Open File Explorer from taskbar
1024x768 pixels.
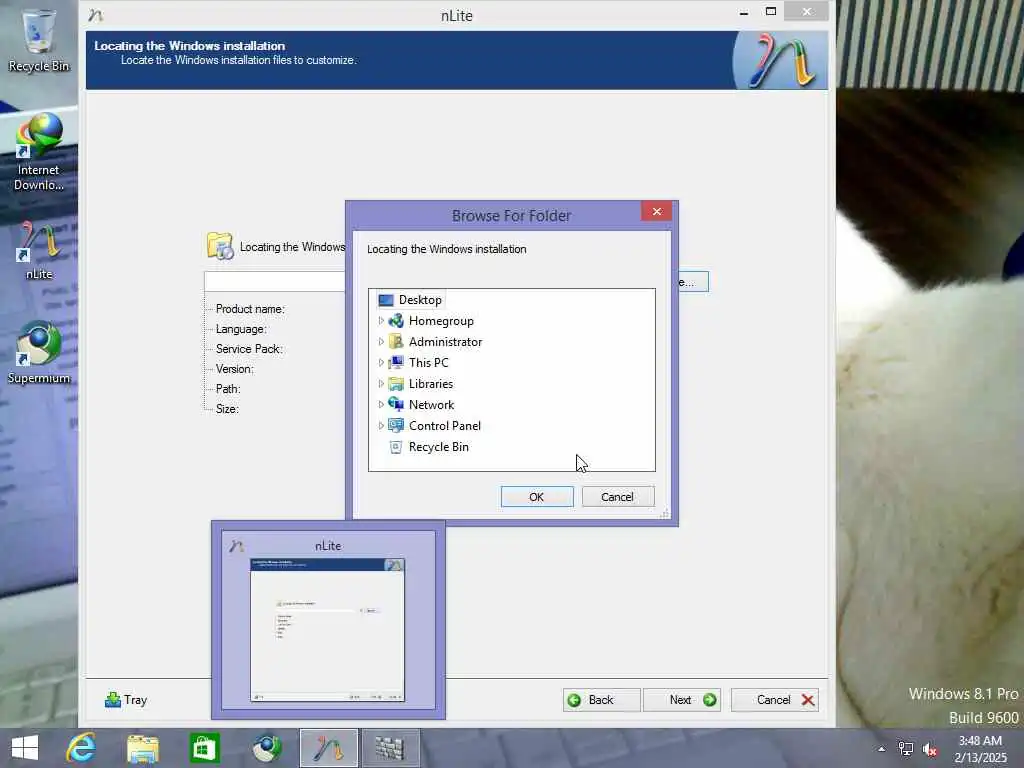point(142,748)
